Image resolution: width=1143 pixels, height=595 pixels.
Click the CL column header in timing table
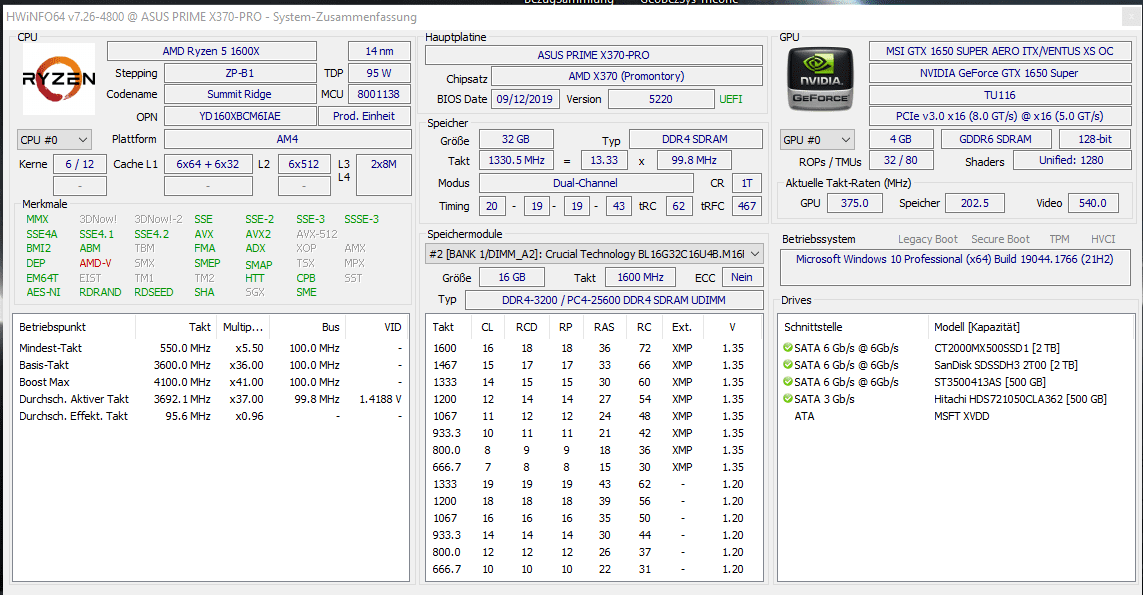487,327
